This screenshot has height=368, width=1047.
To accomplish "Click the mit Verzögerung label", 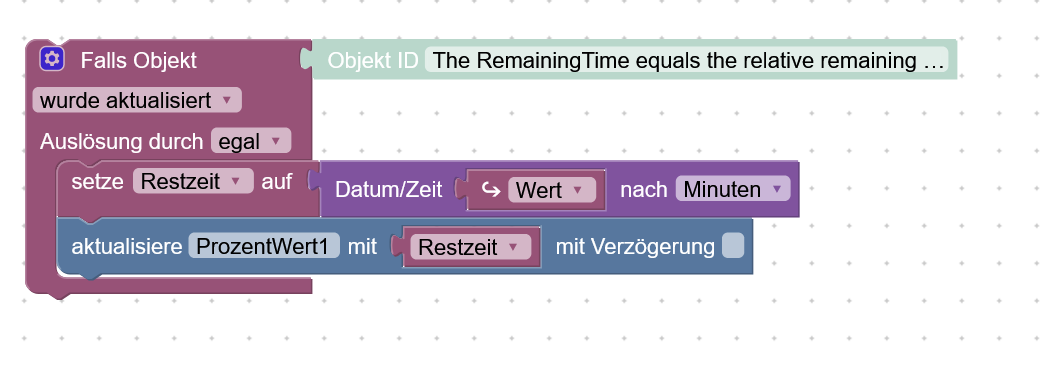I will tap(635, 246).
